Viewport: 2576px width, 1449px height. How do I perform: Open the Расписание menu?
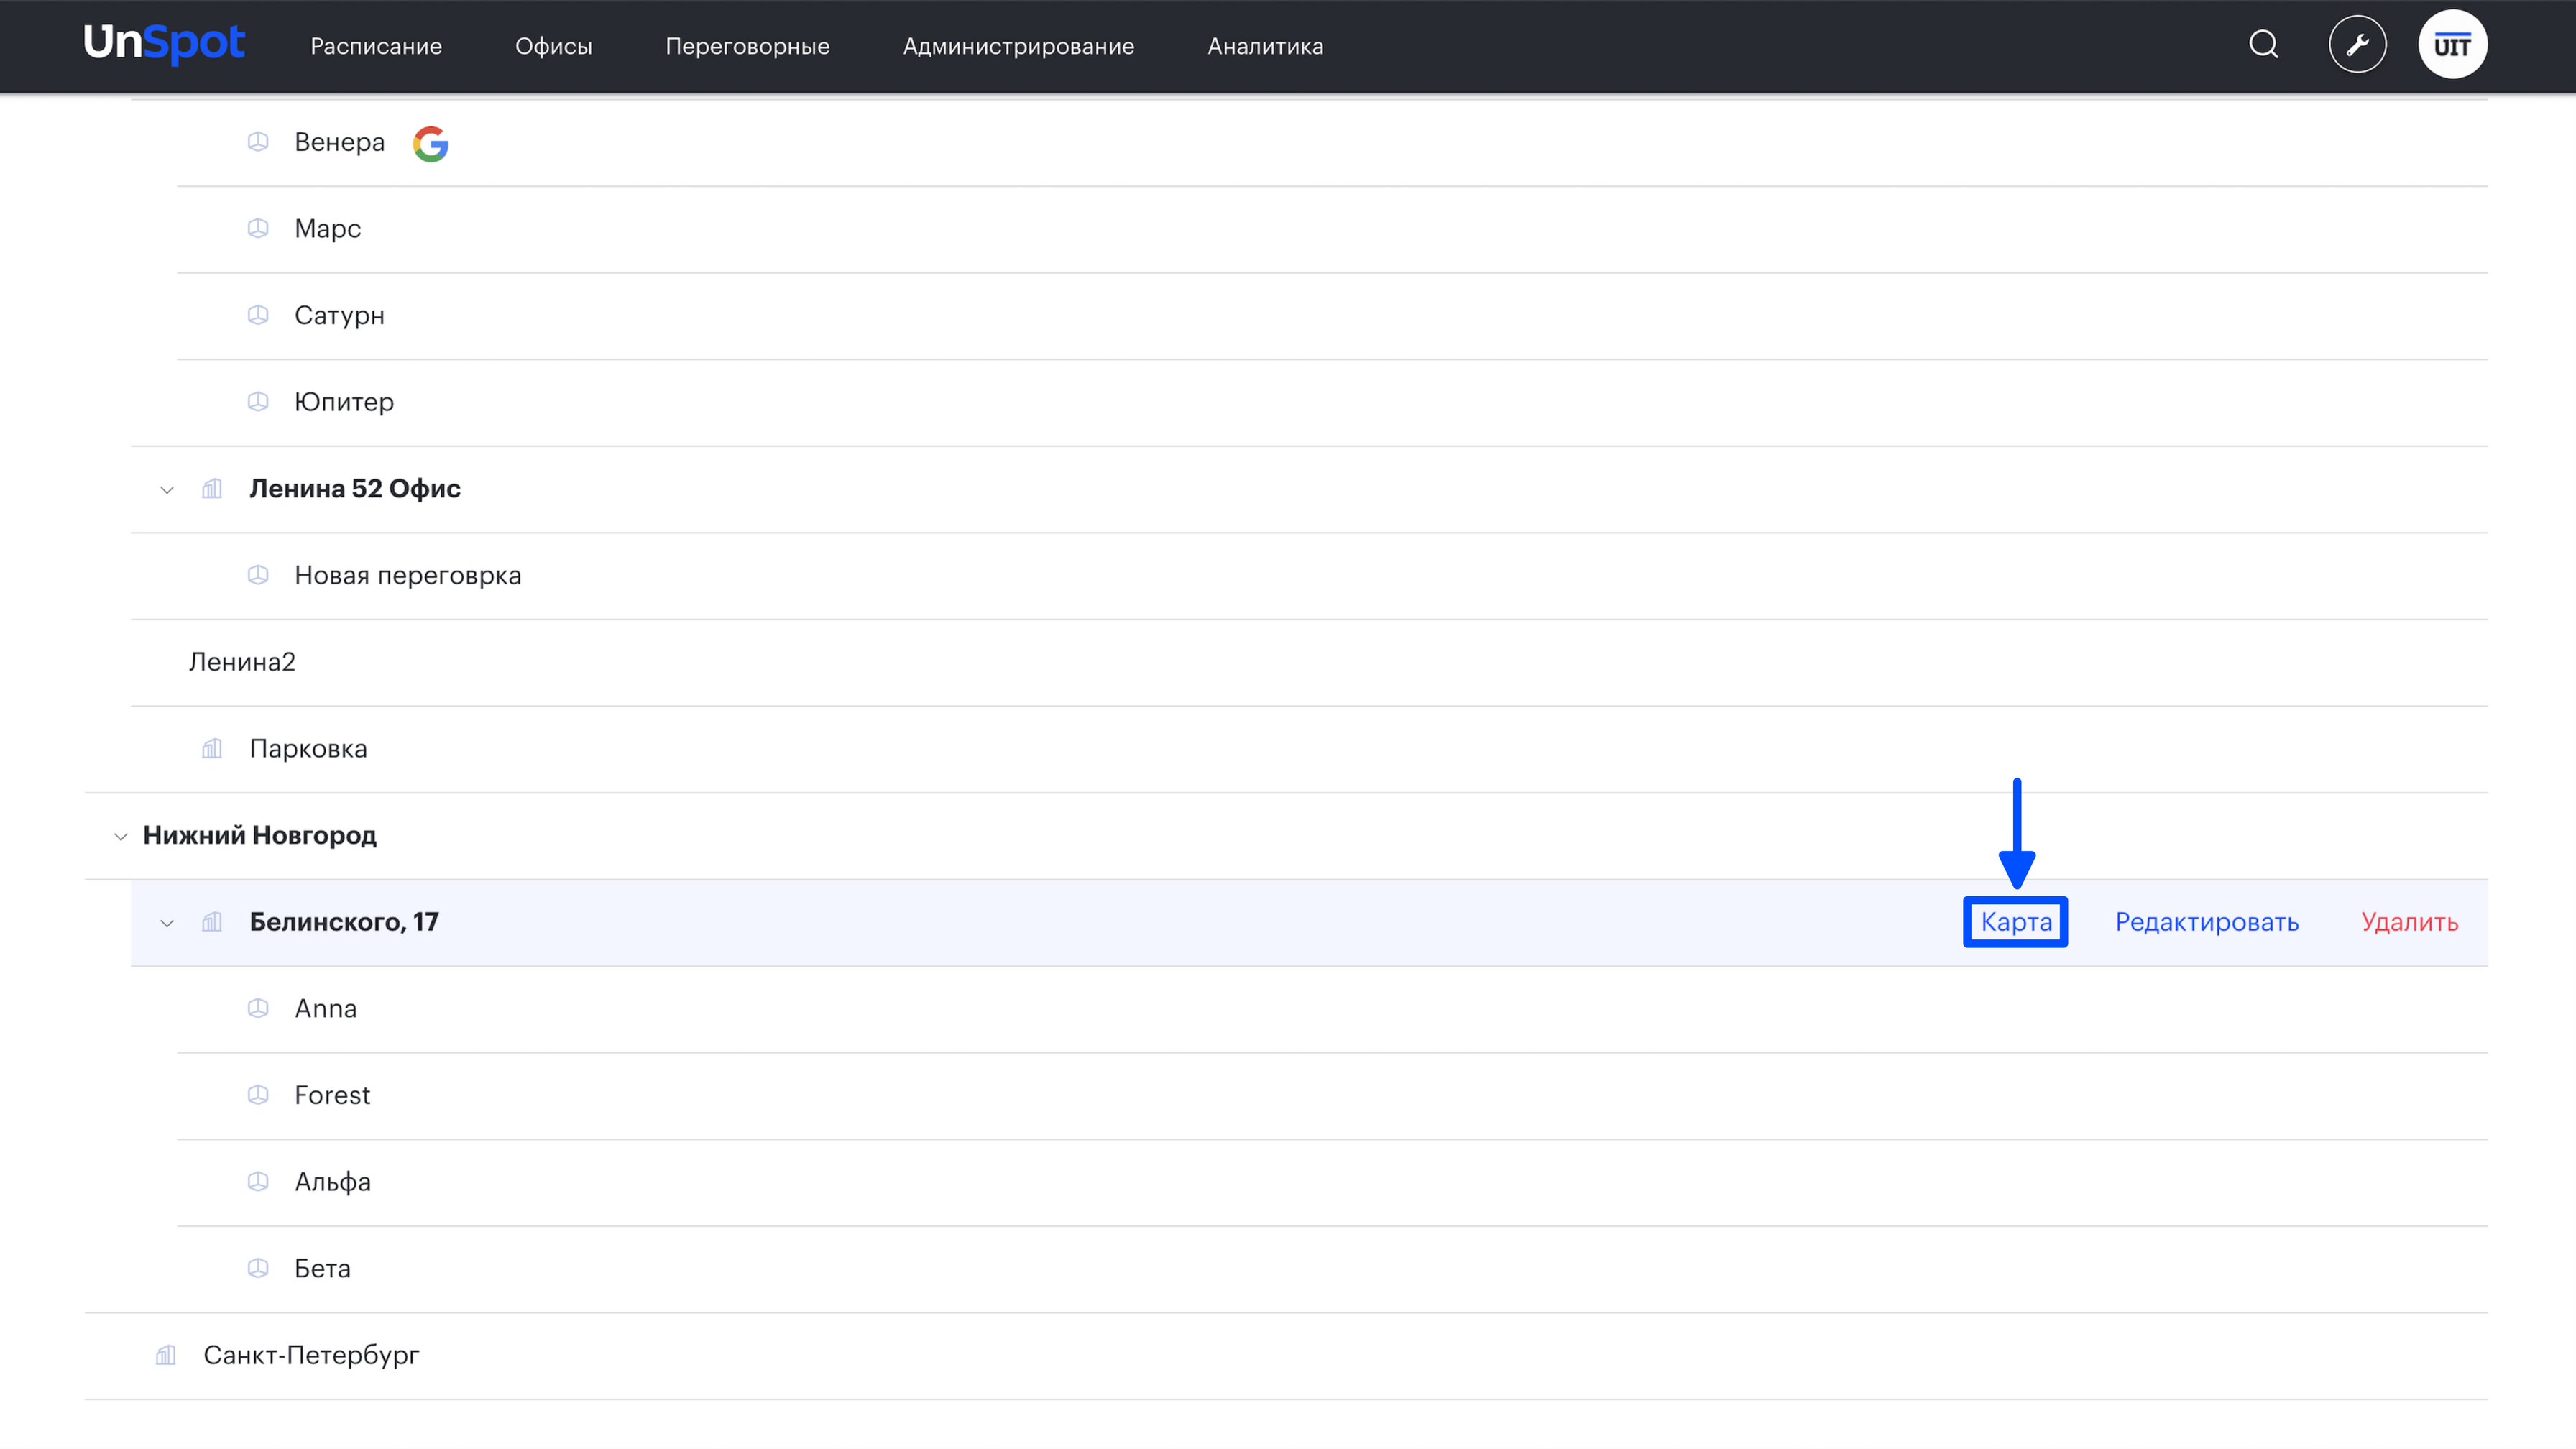[x=376, y=46]
